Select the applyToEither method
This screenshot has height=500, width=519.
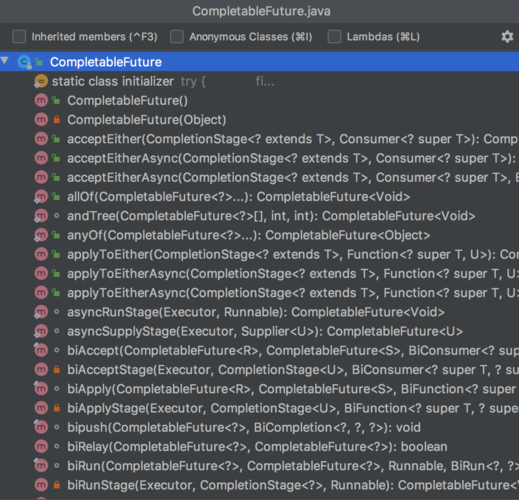pos(259,254)
